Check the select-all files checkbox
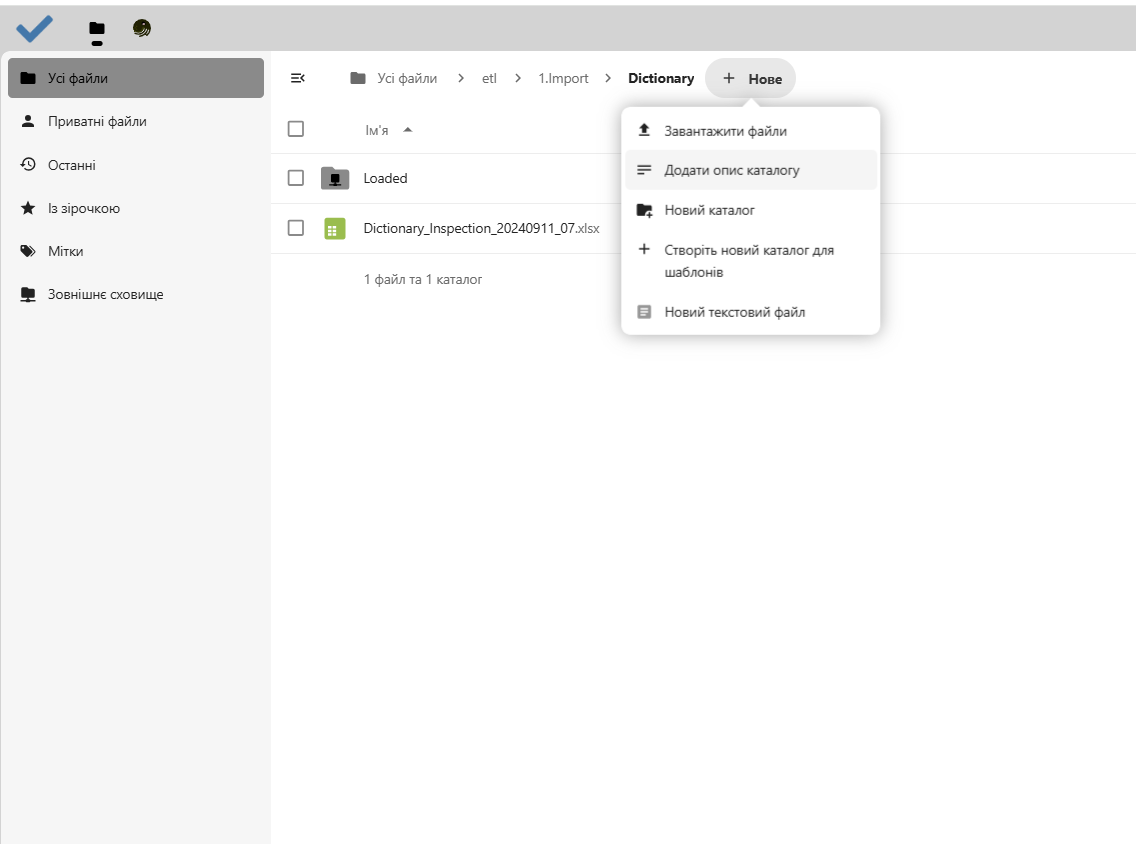This screenshot has width=1136, height=844. [x=296, y=129]
